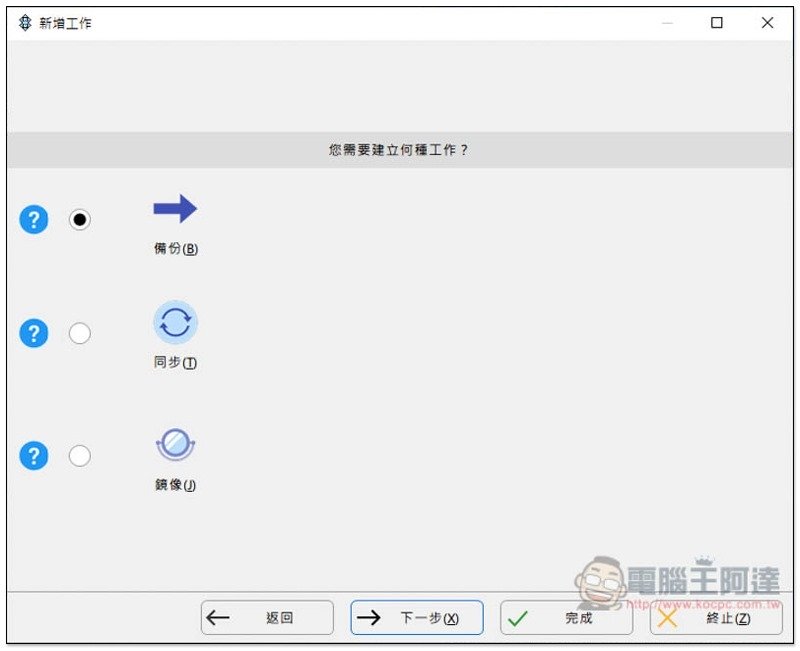Click the 同步(T) text label

176,363
